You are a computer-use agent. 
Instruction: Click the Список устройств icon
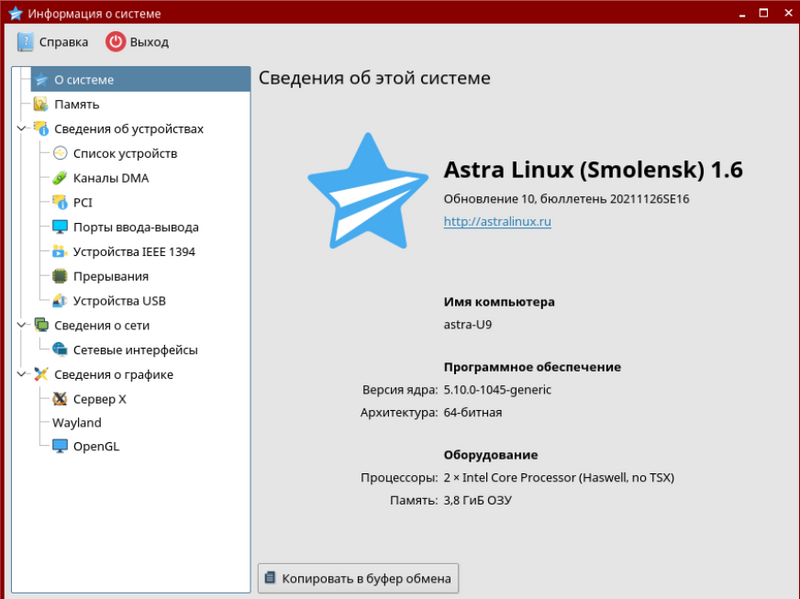(60, 153)
